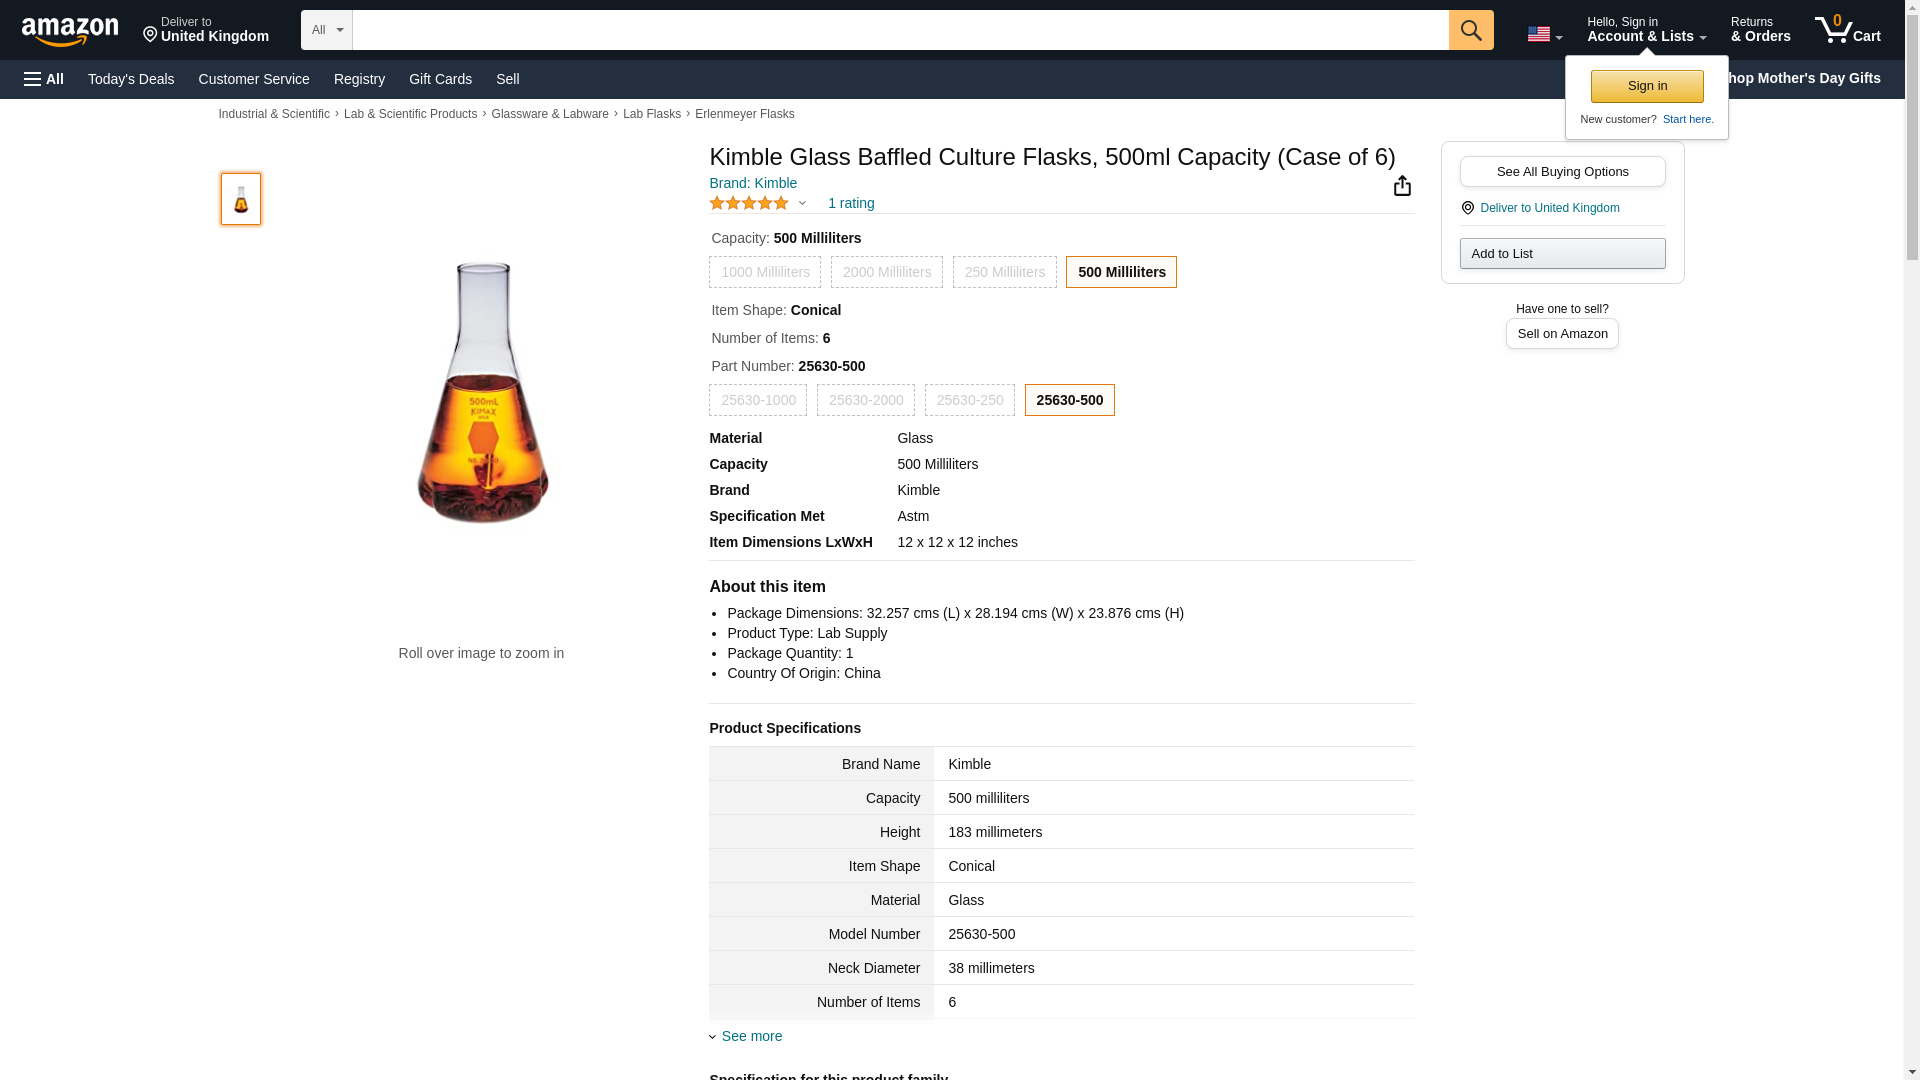Image resolution: width=1920 pixels, height=1080 pixels.
Task: Select the 1000 Milliliters capacity option
Action: pos(765,272)
